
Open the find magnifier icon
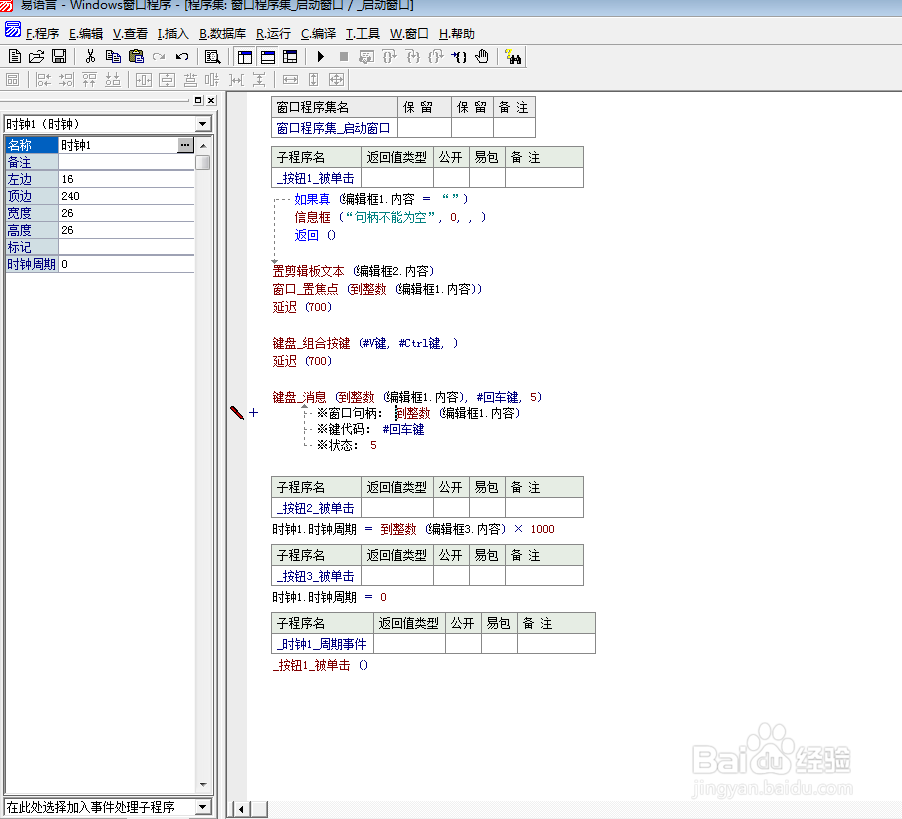click(212, 56)
